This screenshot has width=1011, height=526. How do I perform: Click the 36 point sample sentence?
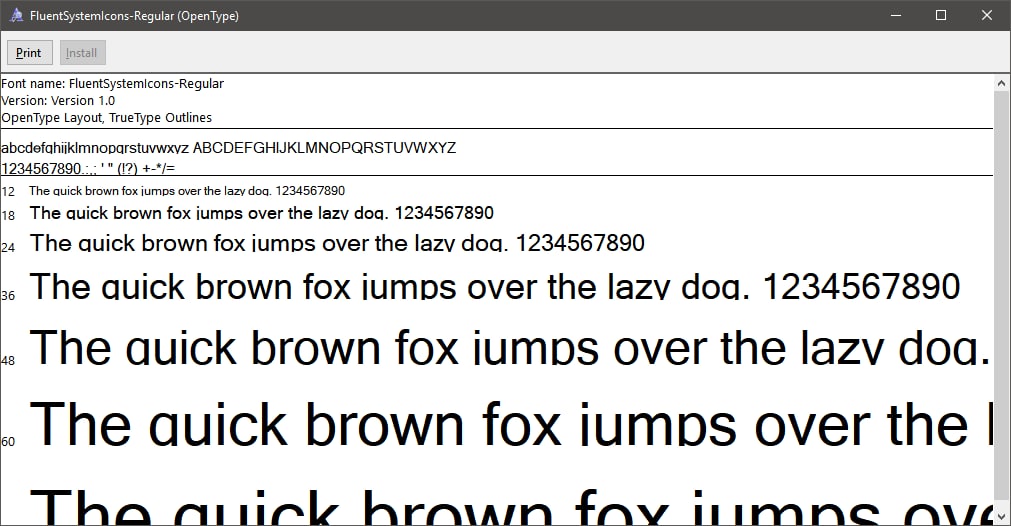495,286
